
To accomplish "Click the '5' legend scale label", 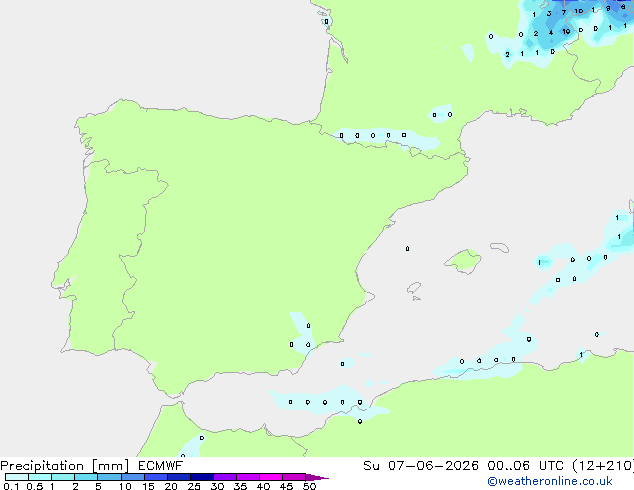I will click(98, 486).
